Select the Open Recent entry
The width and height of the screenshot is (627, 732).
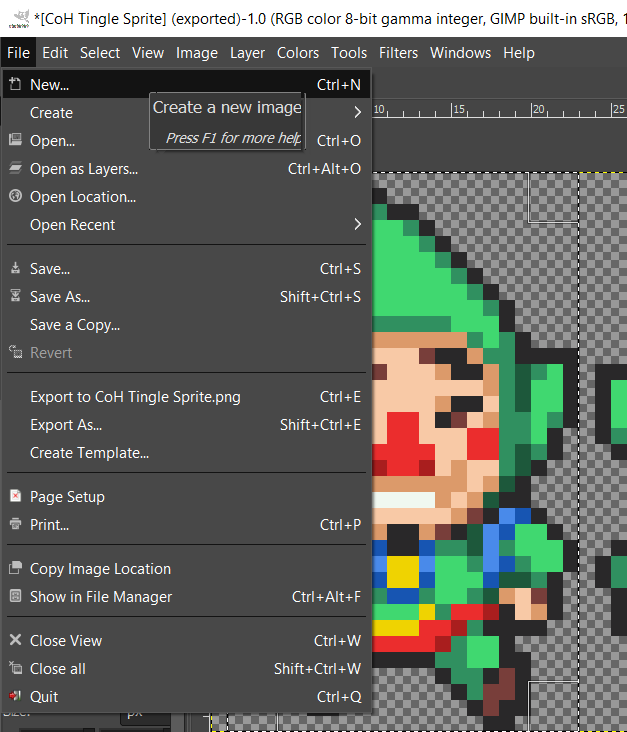(187, 225)
